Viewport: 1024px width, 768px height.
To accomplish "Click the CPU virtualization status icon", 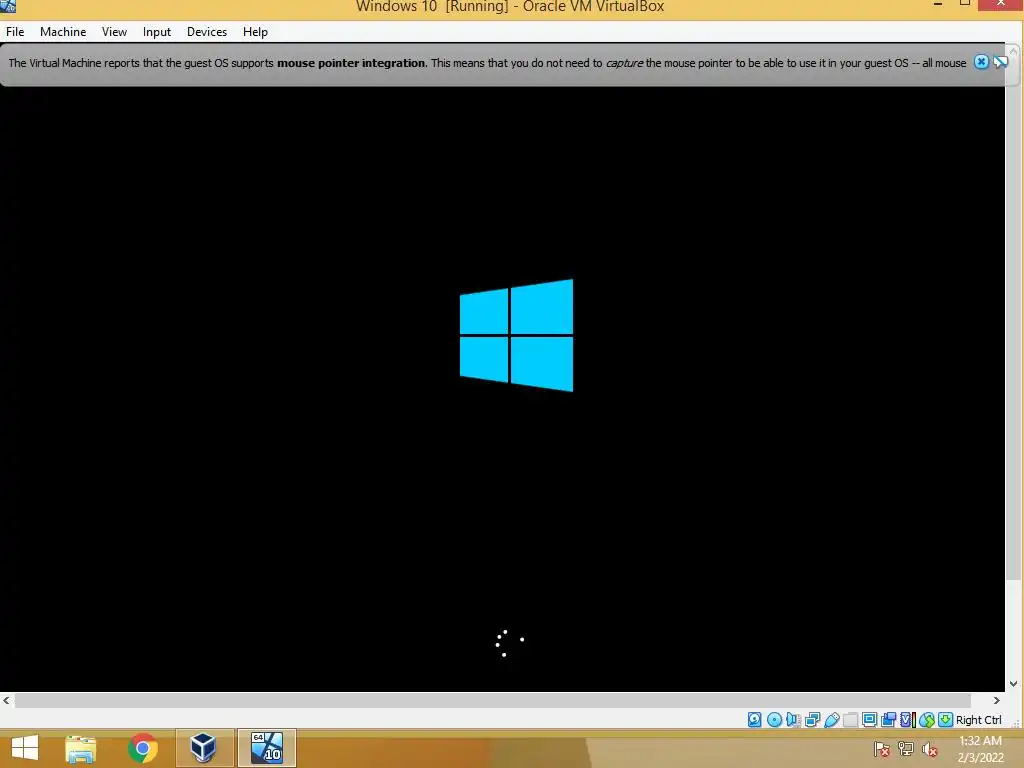I will pyautogui.click(x=908, y=720).
